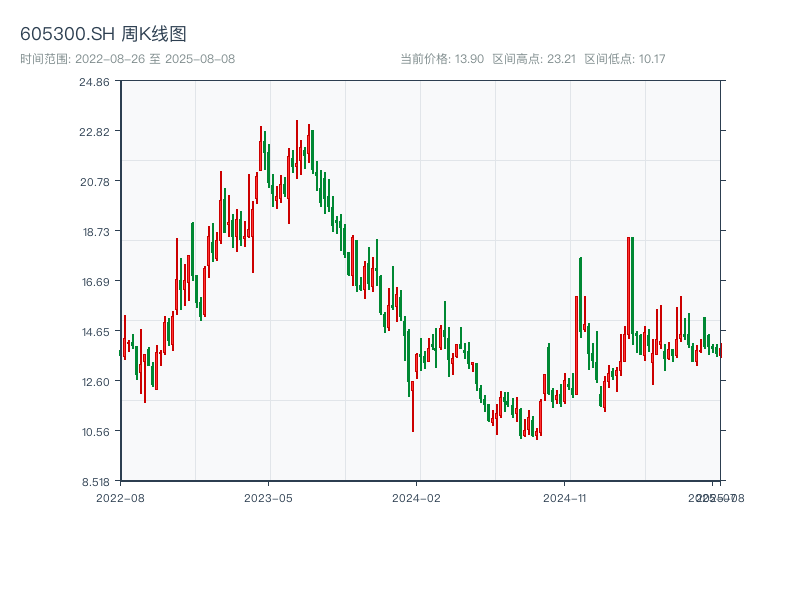Click the y-axis value 18.73
Viewport: 800px width, 600px height.
96,232
